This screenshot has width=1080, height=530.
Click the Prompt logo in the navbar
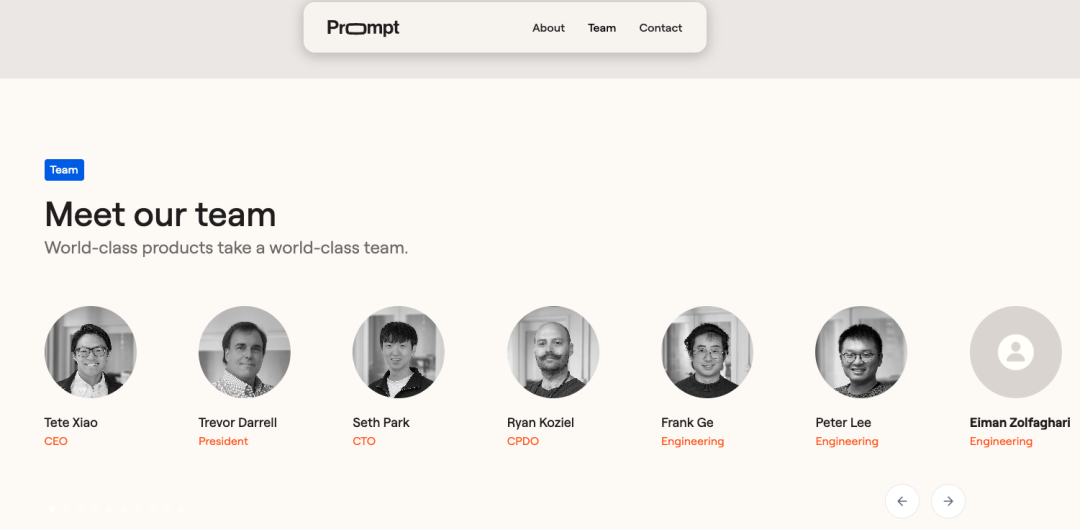[363, 28]
